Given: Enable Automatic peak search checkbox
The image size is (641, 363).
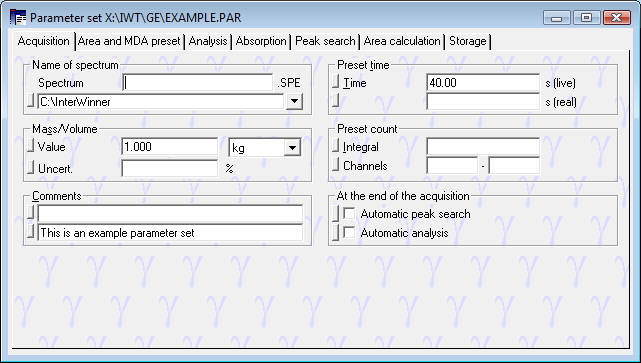Looking at the screenshot, I should tap(349, 213).
